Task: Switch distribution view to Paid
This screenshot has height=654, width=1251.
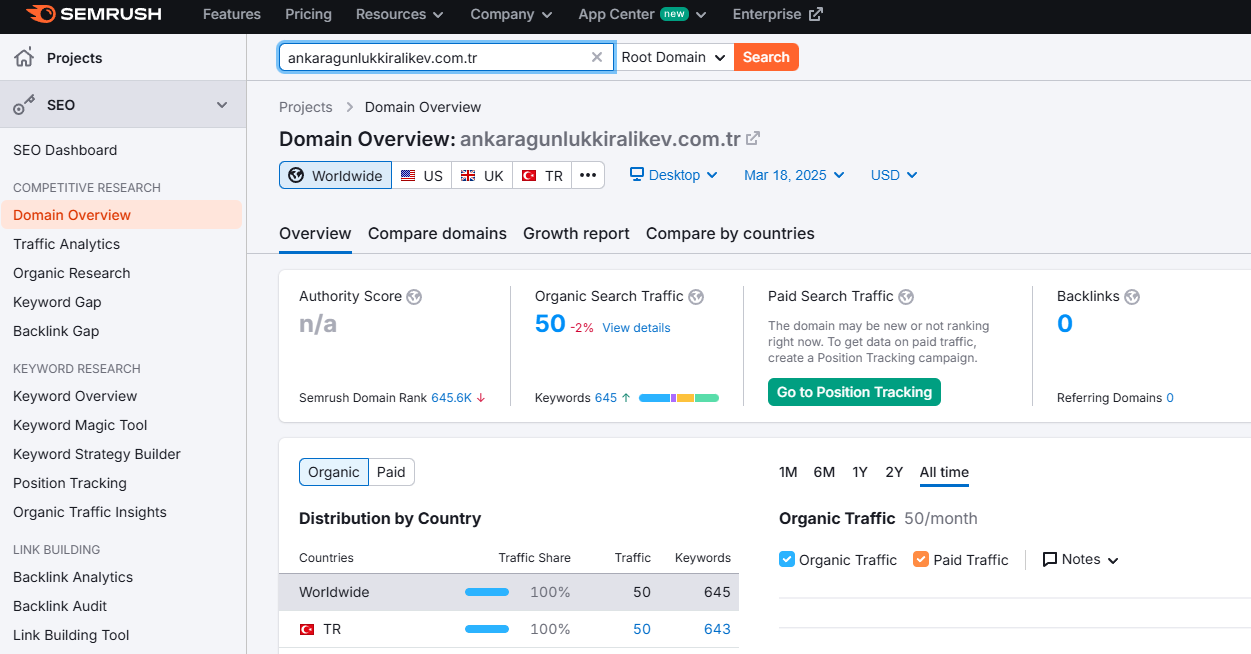Action: pos(391,472)
